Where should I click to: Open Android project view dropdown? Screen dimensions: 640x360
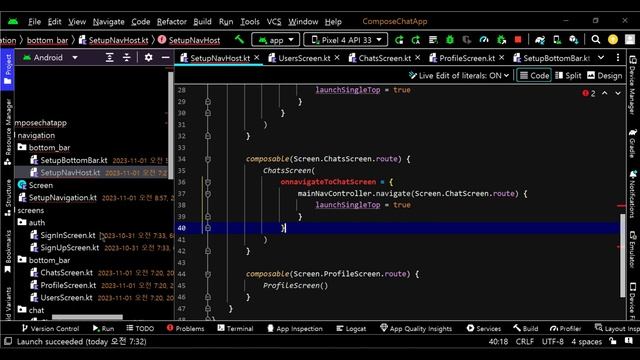tap(50, 58)
